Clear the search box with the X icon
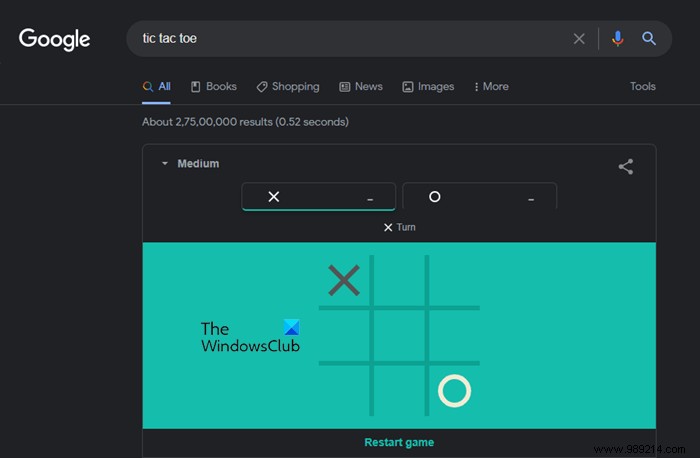 coord(579,39)
